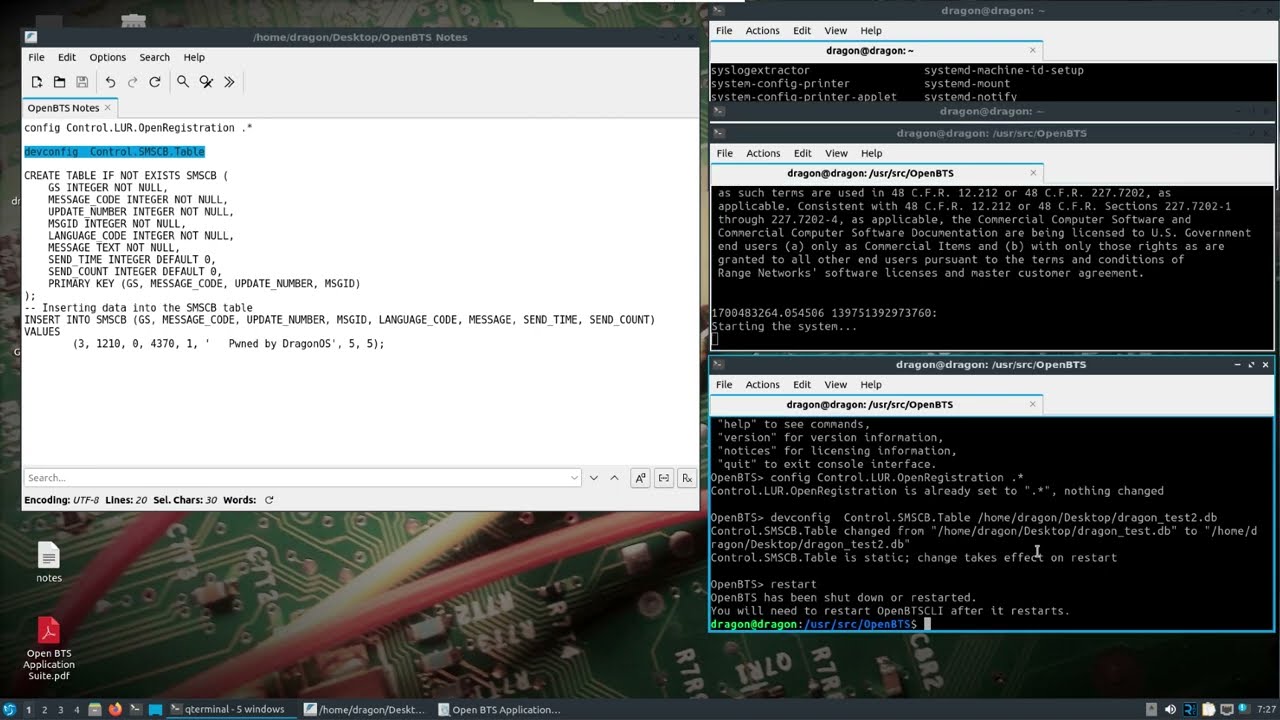This screenshot has width=1280, height=720.
Task: Launch Firefox from the taskbar
Action: tap(115, 710)
